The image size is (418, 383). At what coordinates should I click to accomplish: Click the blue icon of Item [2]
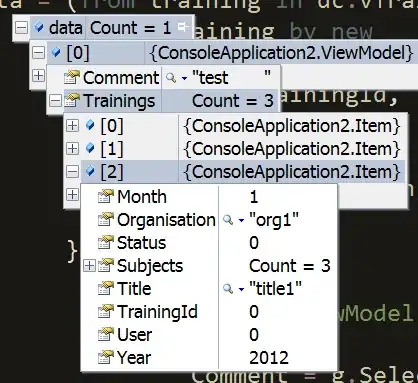click(90, 171)
